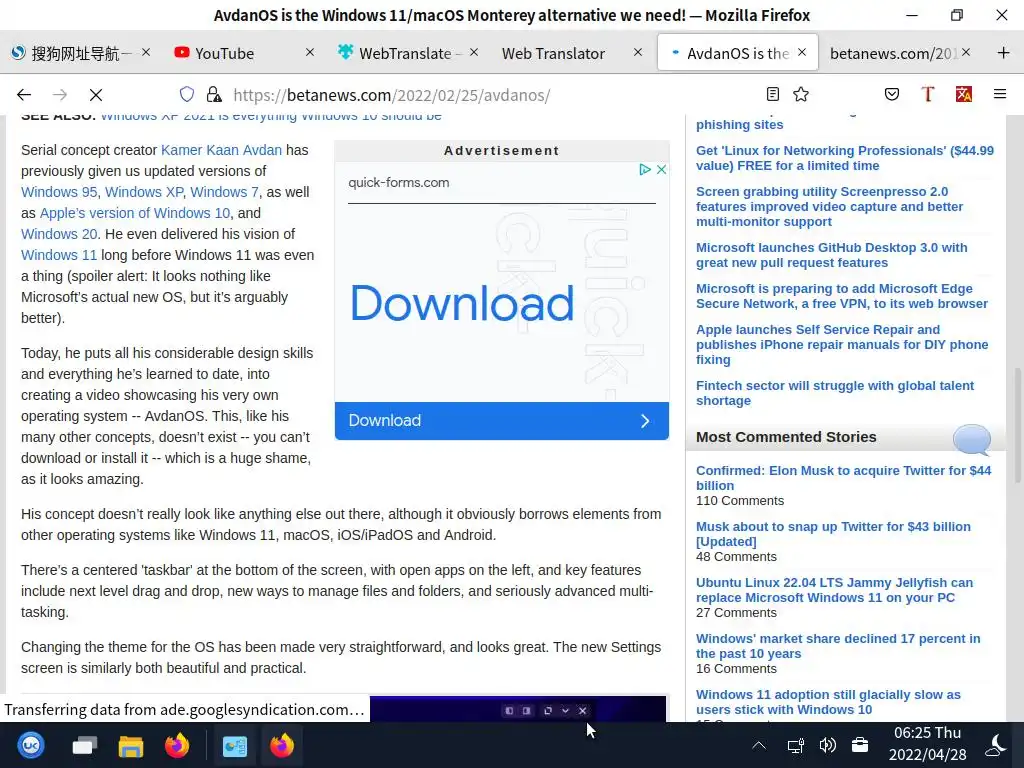This screenshot has width=1024, height=768.
Task: Bookmark this page with the star
Action: [801, 94]
